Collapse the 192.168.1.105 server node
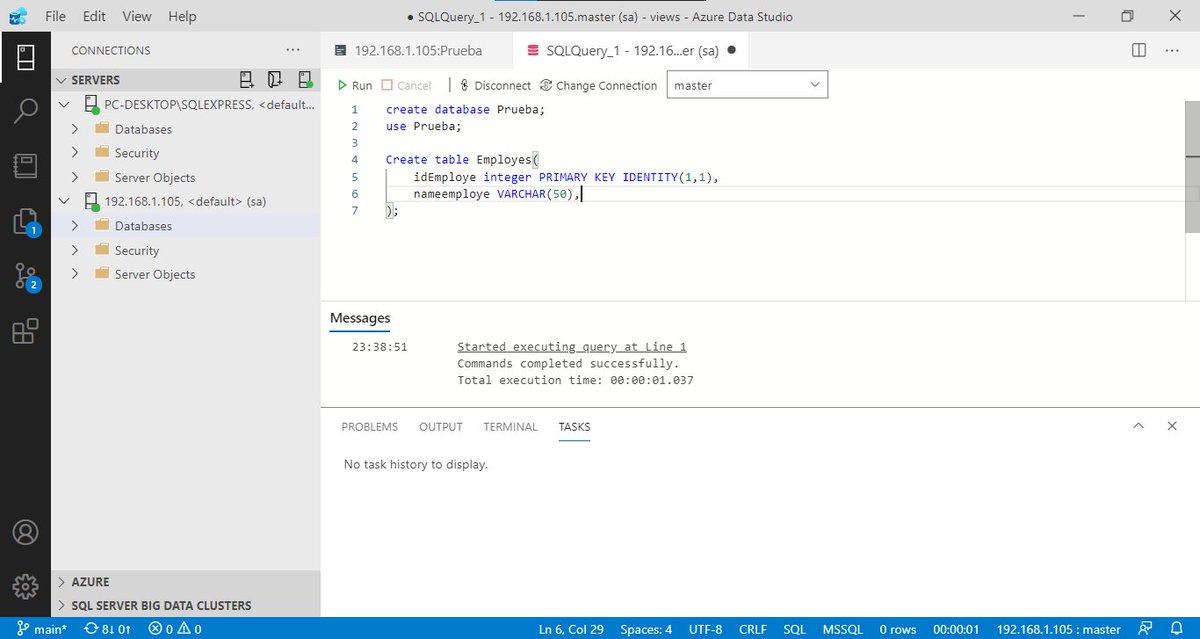 click(x=65, y=201)
